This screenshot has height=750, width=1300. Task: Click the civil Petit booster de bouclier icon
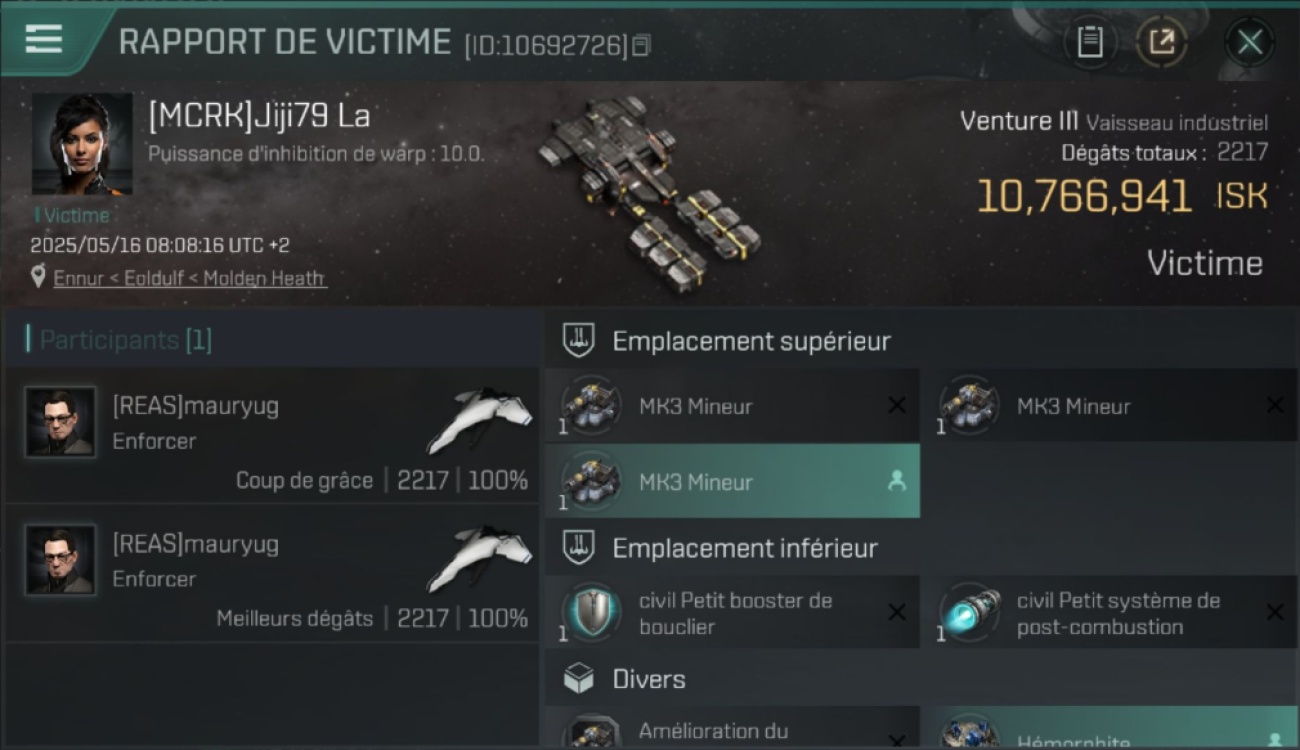pos(591,612)
